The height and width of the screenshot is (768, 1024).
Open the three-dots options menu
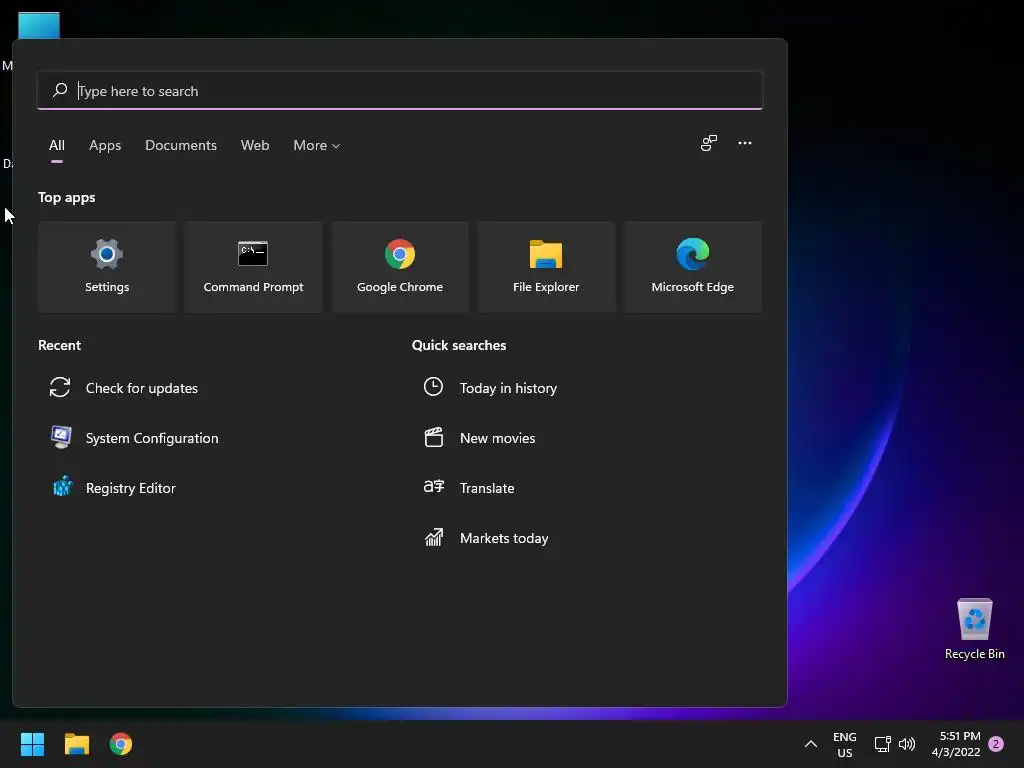tap(745, 143)
